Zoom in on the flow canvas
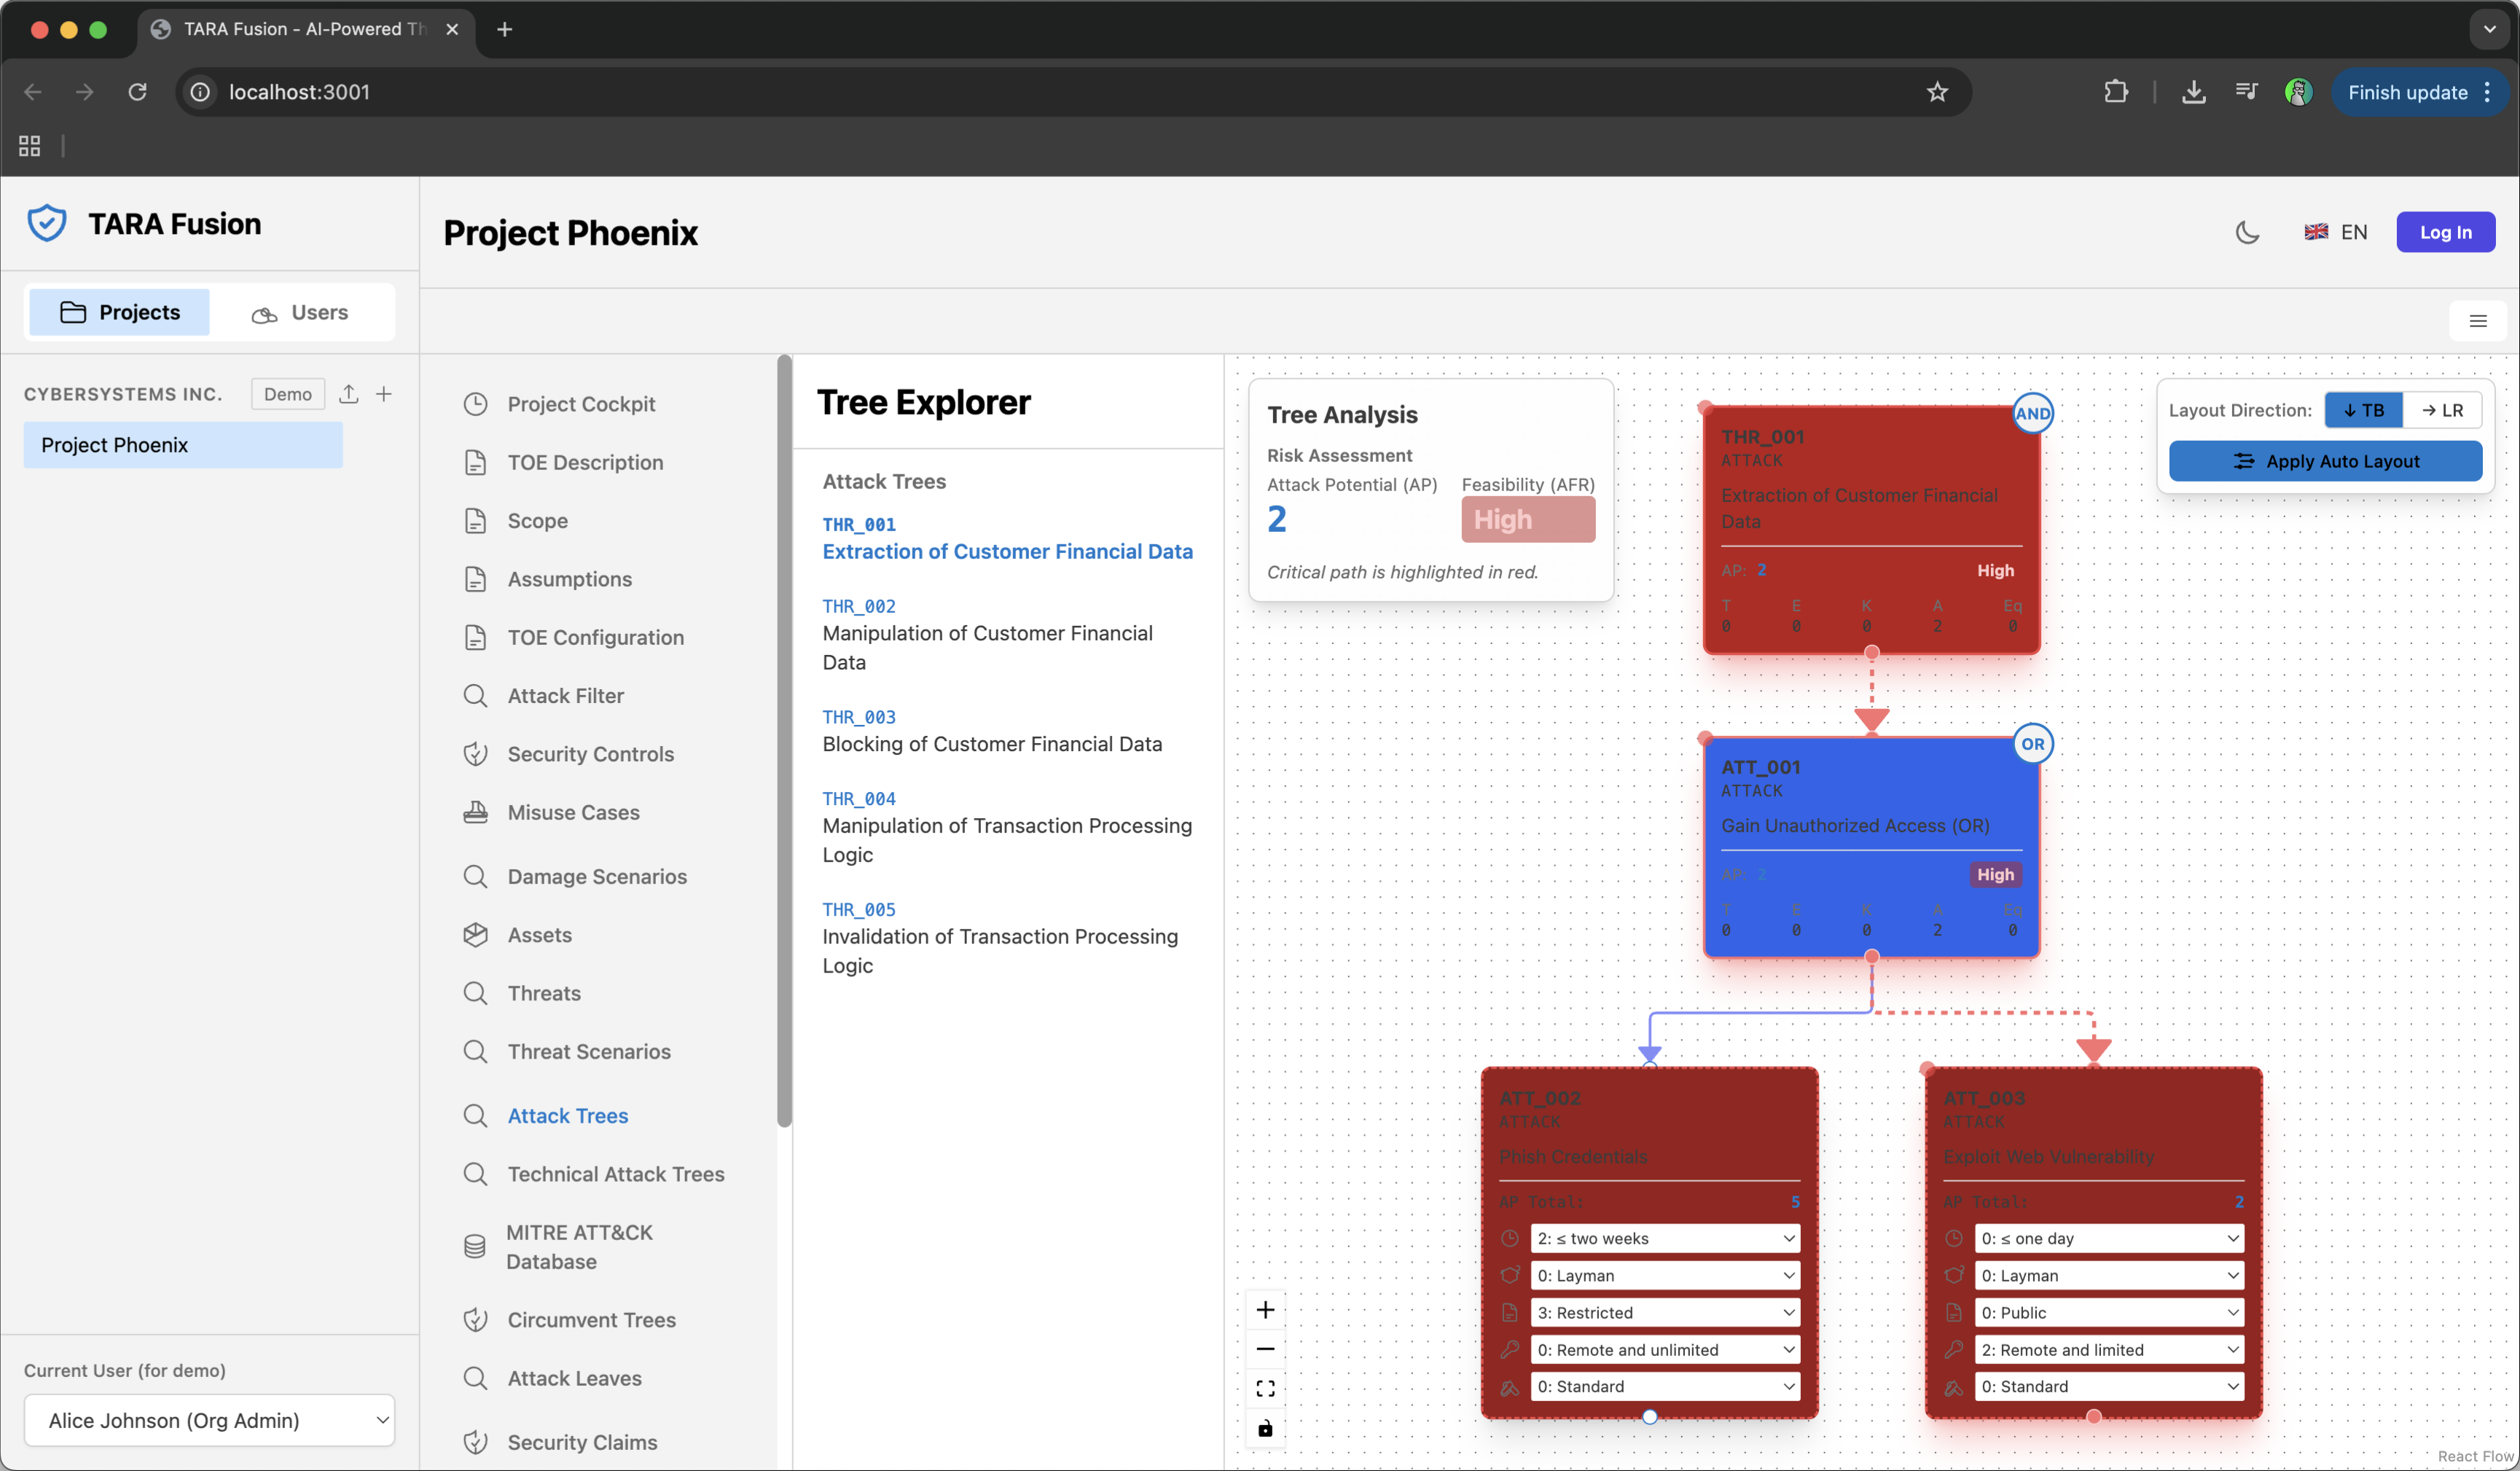 [1265, 1310]
